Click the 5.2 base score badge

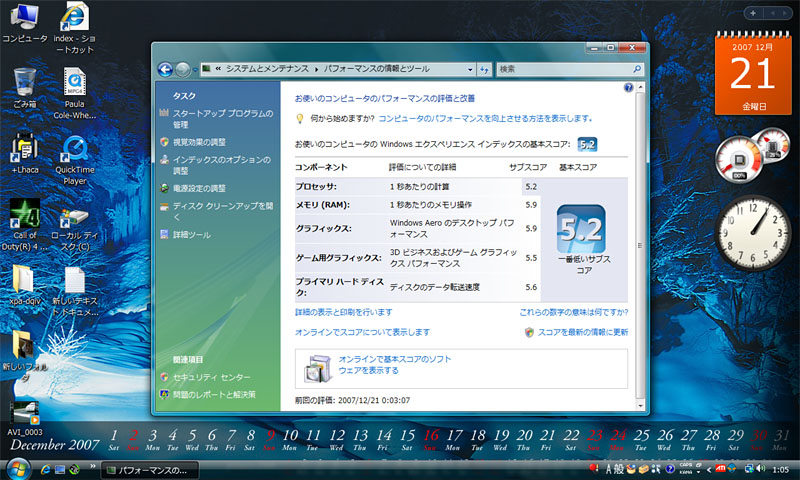click(587, 144)
